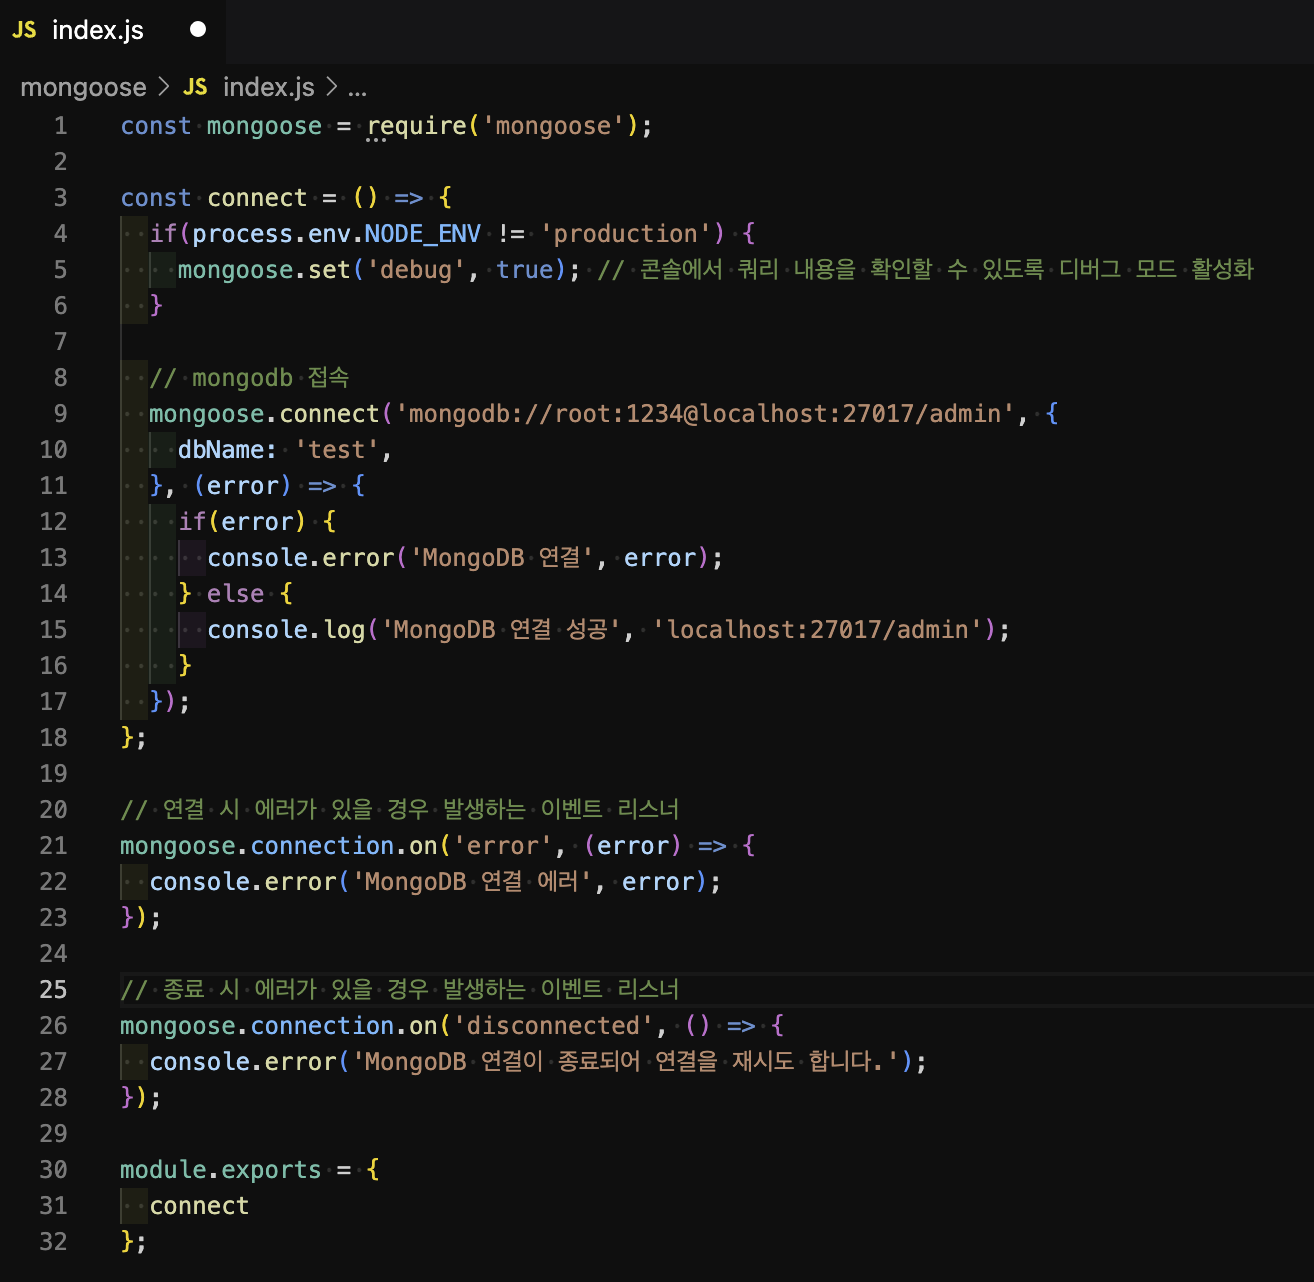Click the comment on line 25
This screenshot has width=1314, height=1282.
399,990
